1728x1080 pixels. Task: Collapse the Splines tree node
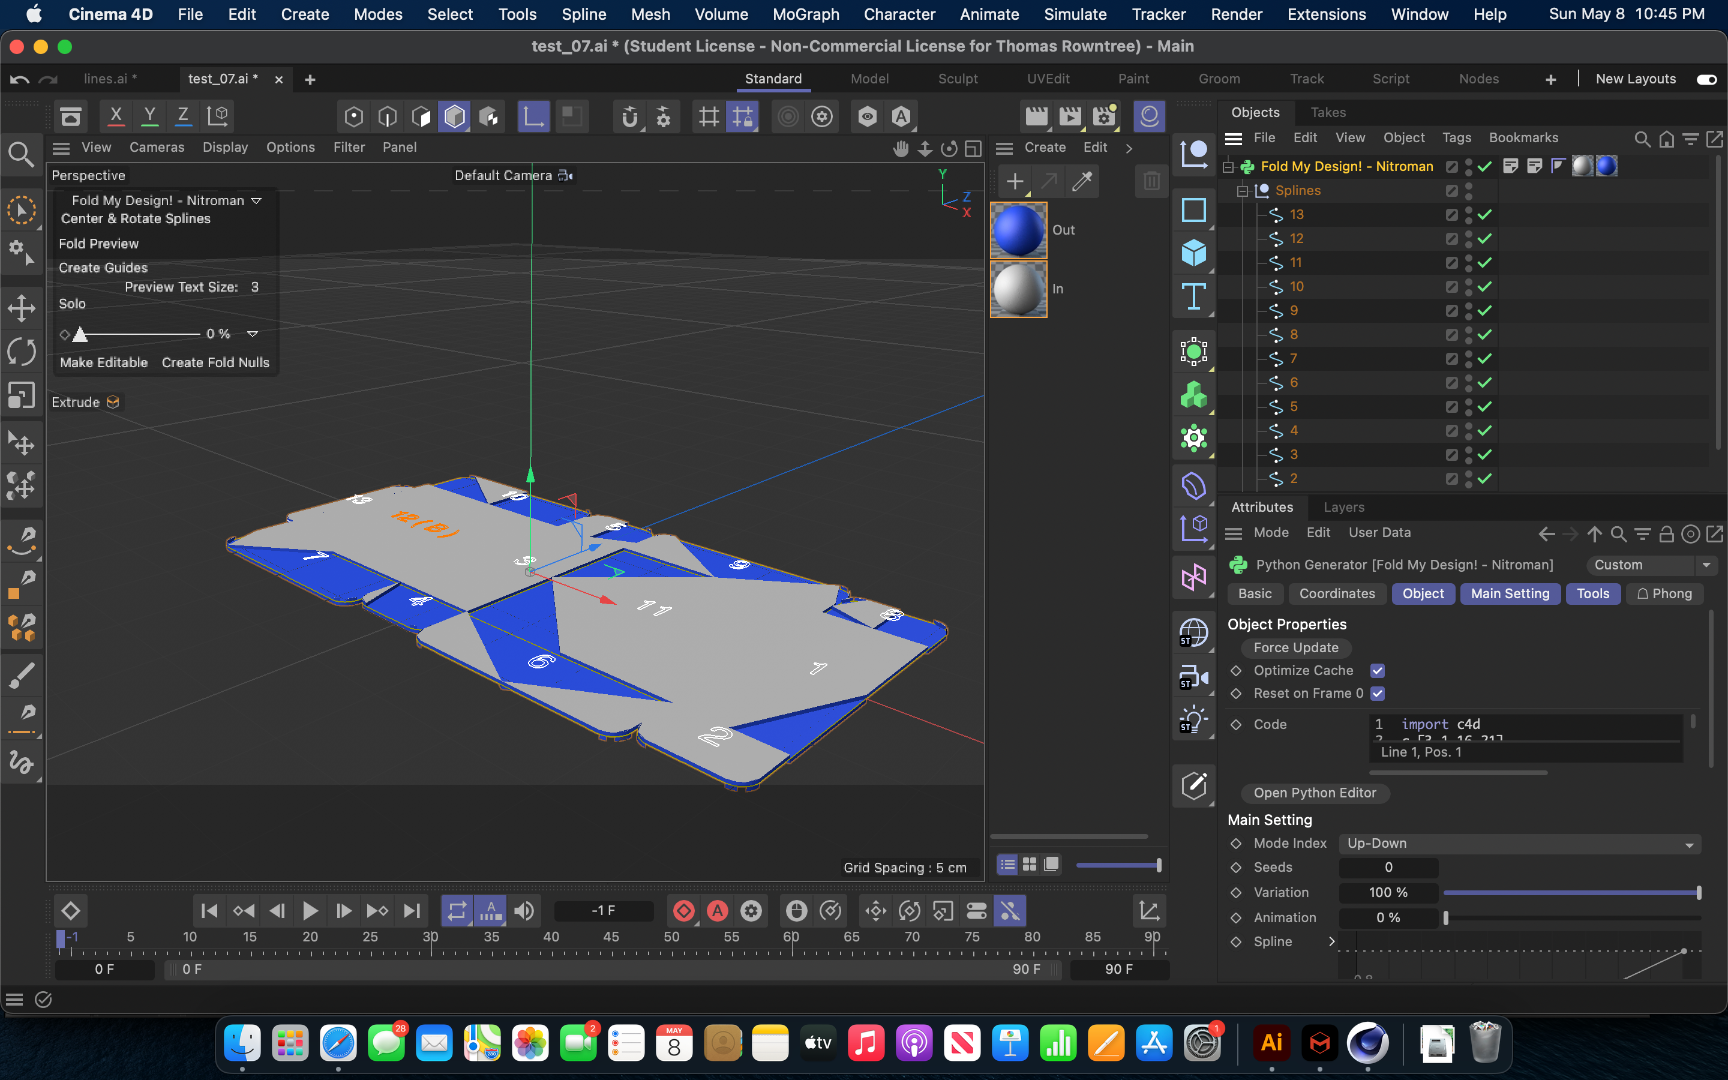[1243, 191]
